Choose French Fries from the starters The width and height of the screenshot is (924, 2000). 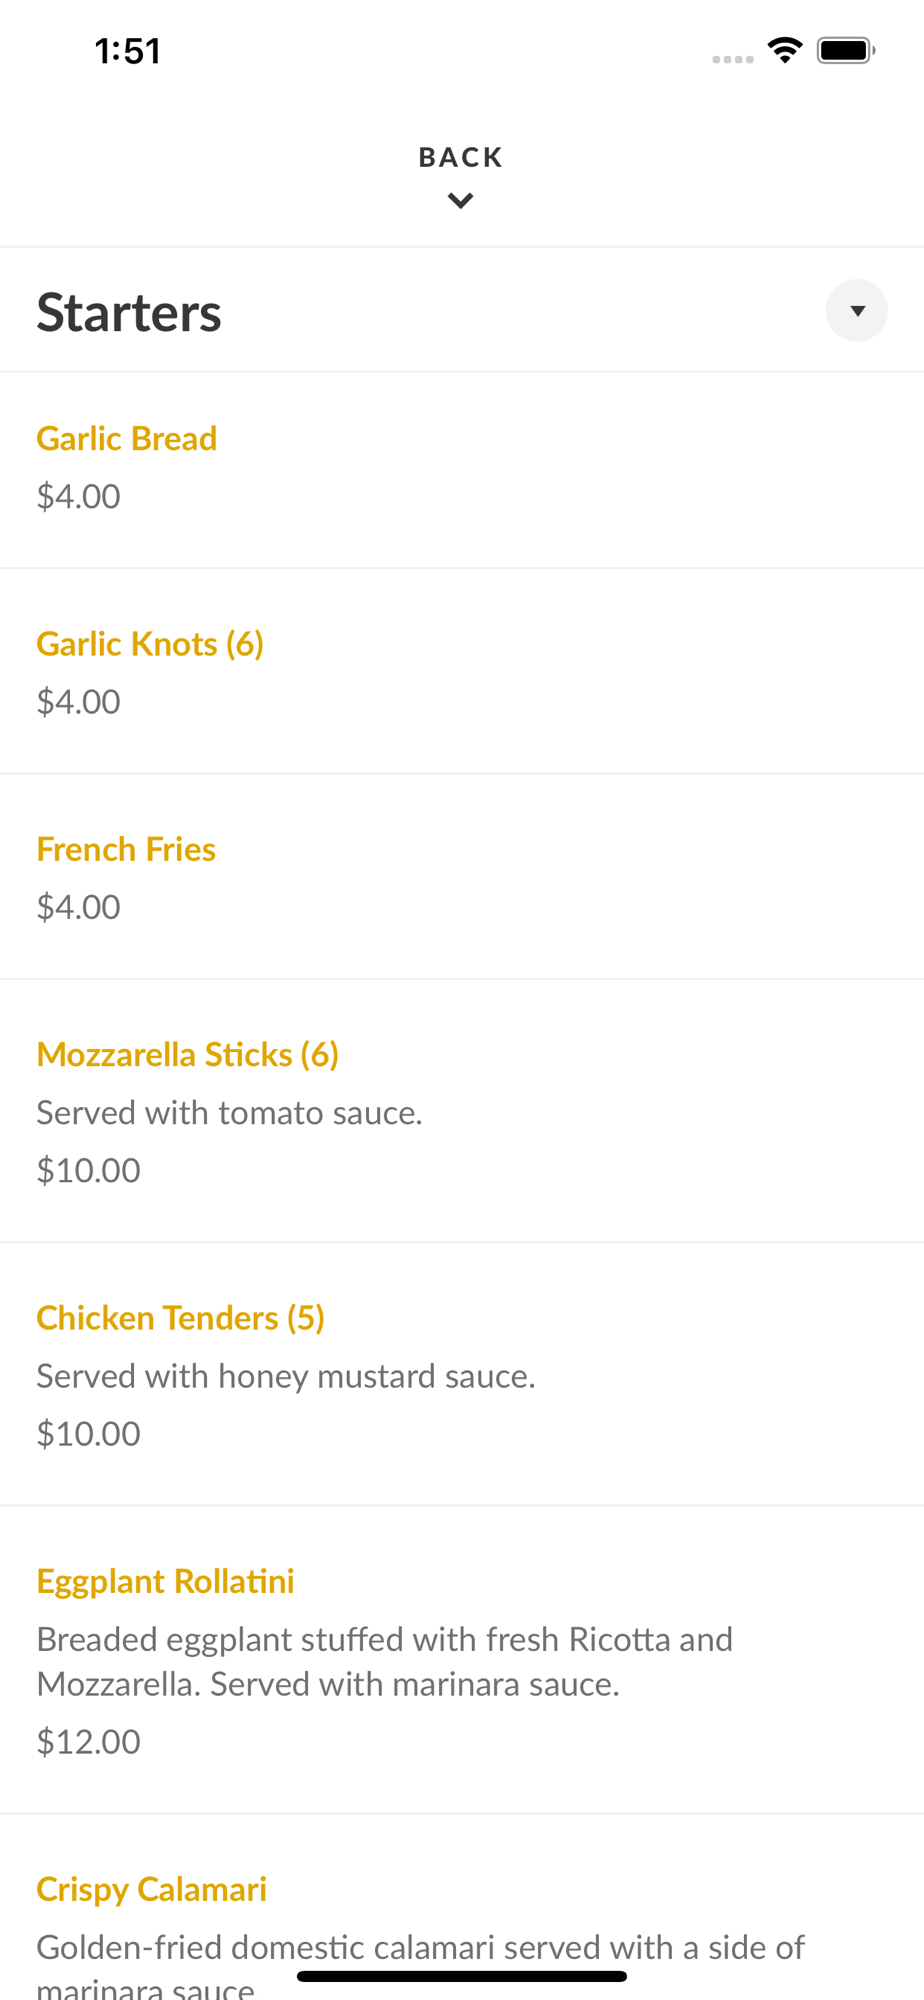[x=126, y=849]
